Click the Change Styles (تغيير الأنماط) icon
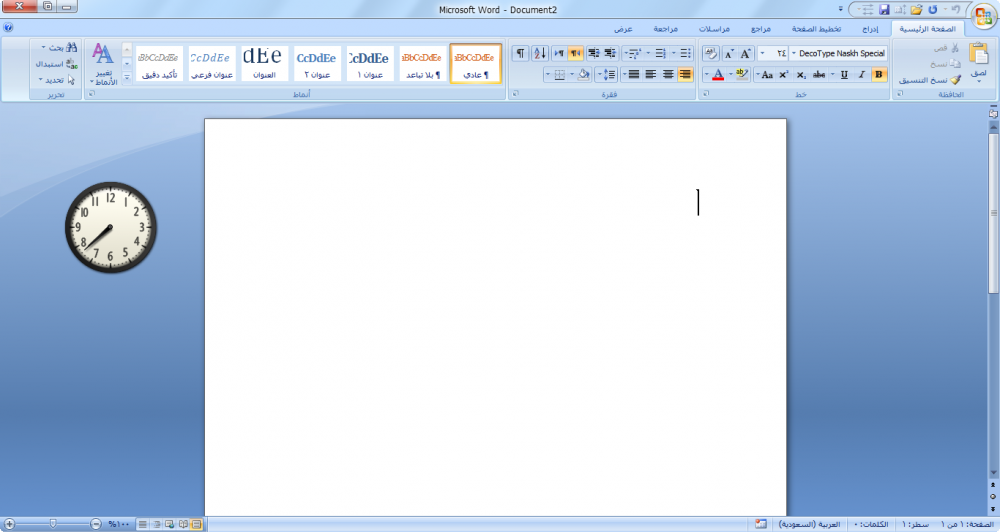Screen dimensions: 1000x532 pos(103,64)
